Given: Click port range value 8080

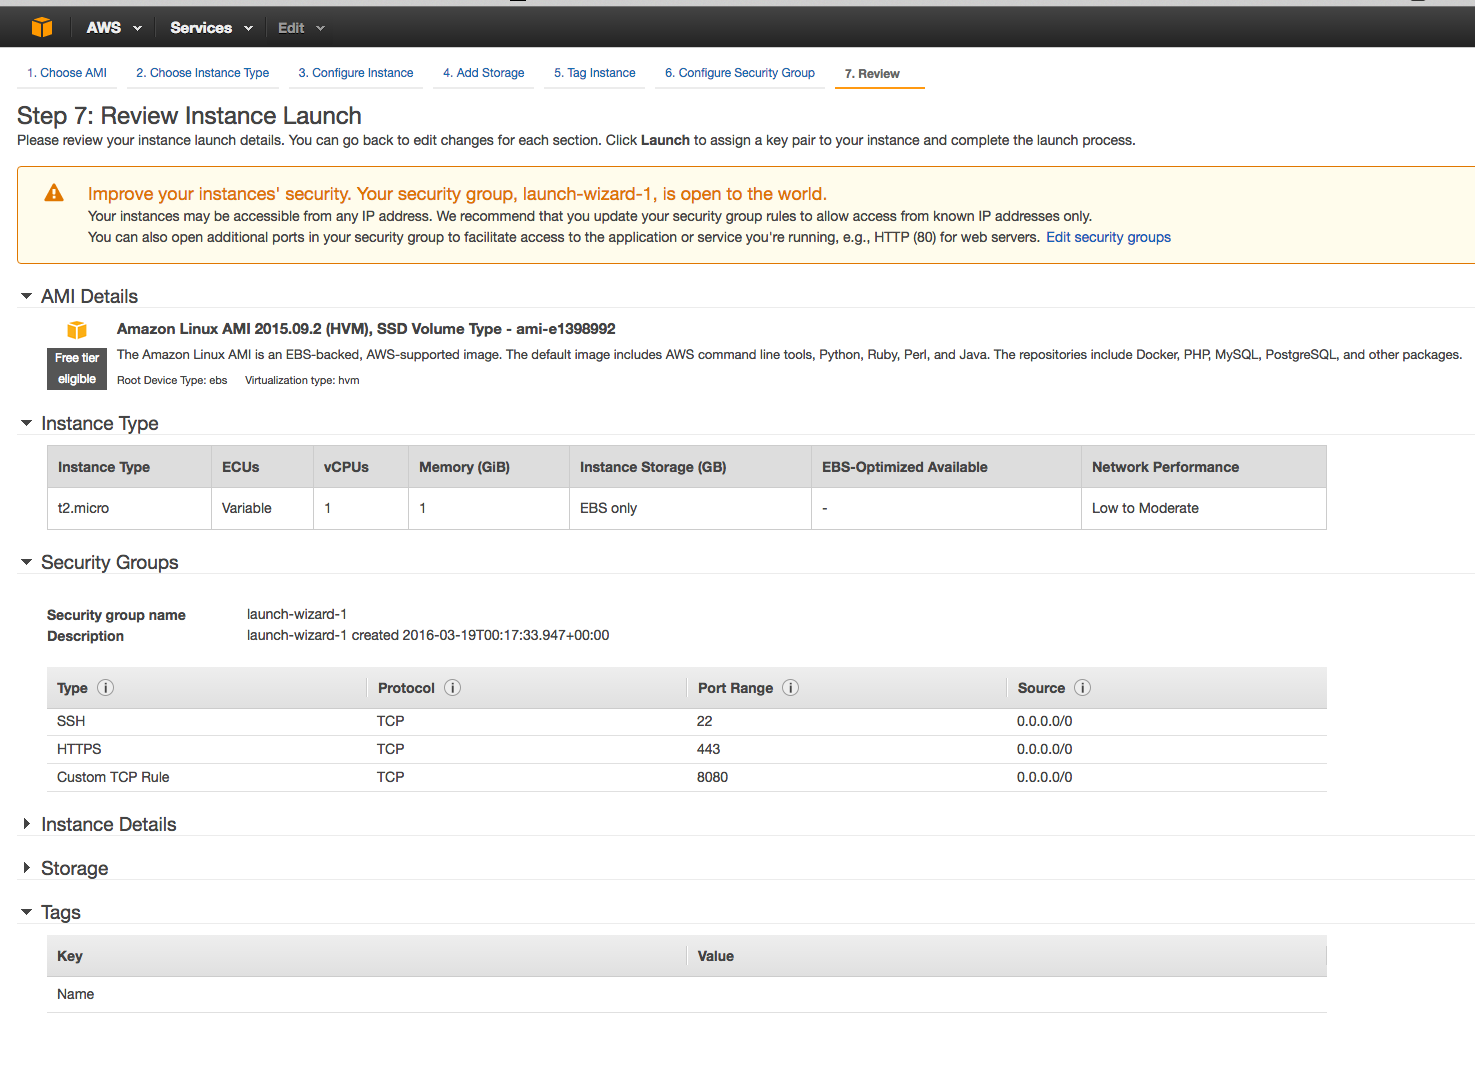Looking at the screenshot, I should [x=713, y=777].
